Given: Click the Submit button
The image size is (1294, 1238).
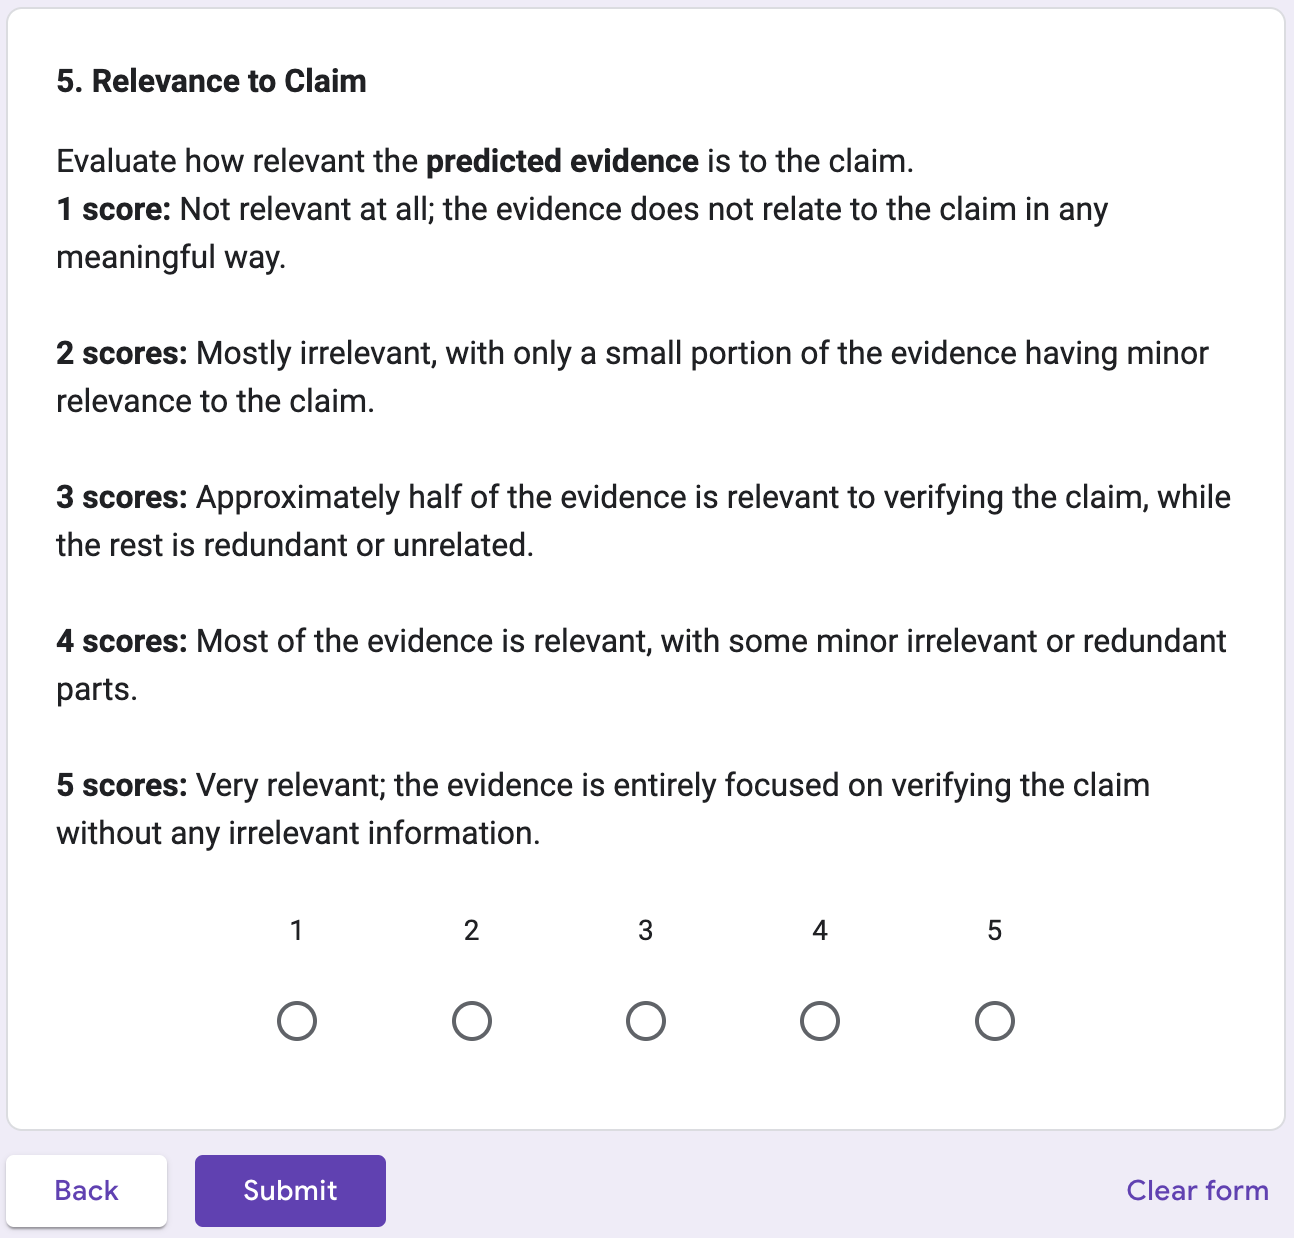Looking at the screenshot, I should (290, 1190).
